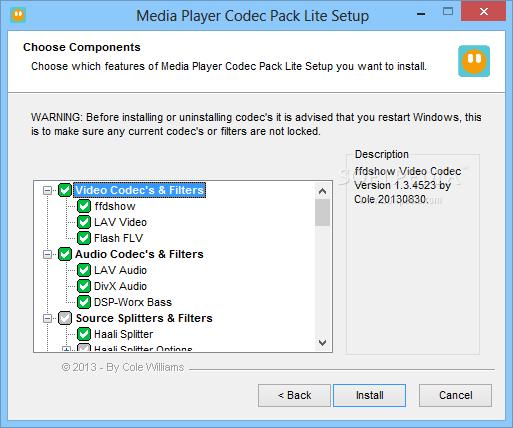This screenshot has width=513, height=428.
Task: Uncheck the DSP-Worx Bass checkbox
Action: coord(84,302)
